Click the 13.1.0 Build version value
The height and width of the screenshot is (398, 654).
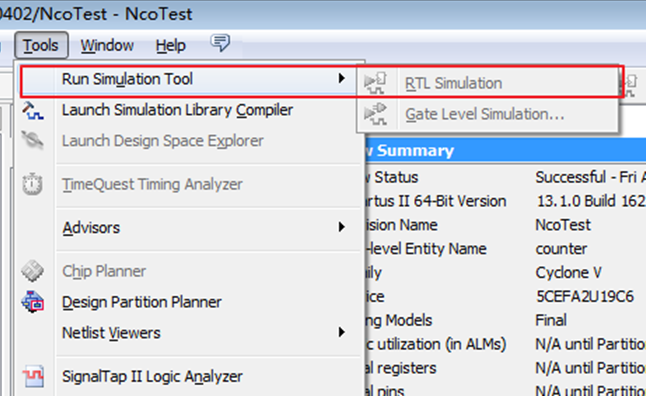tap(591, 201)
